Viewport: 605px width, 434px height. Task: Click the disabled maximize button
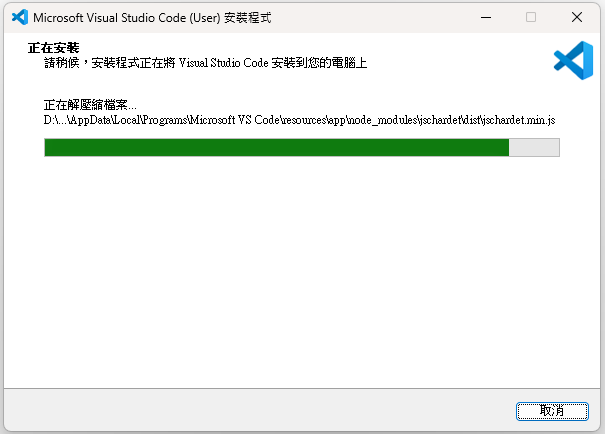531,17
